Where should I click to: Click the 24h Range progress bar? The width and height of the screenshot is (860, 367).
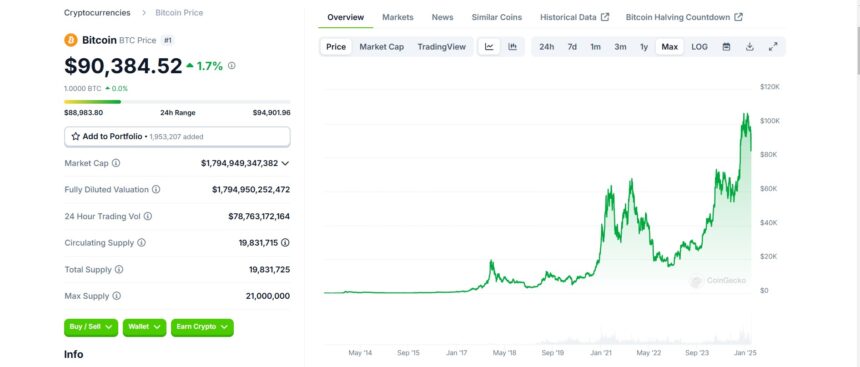click(x=177, y=101)
